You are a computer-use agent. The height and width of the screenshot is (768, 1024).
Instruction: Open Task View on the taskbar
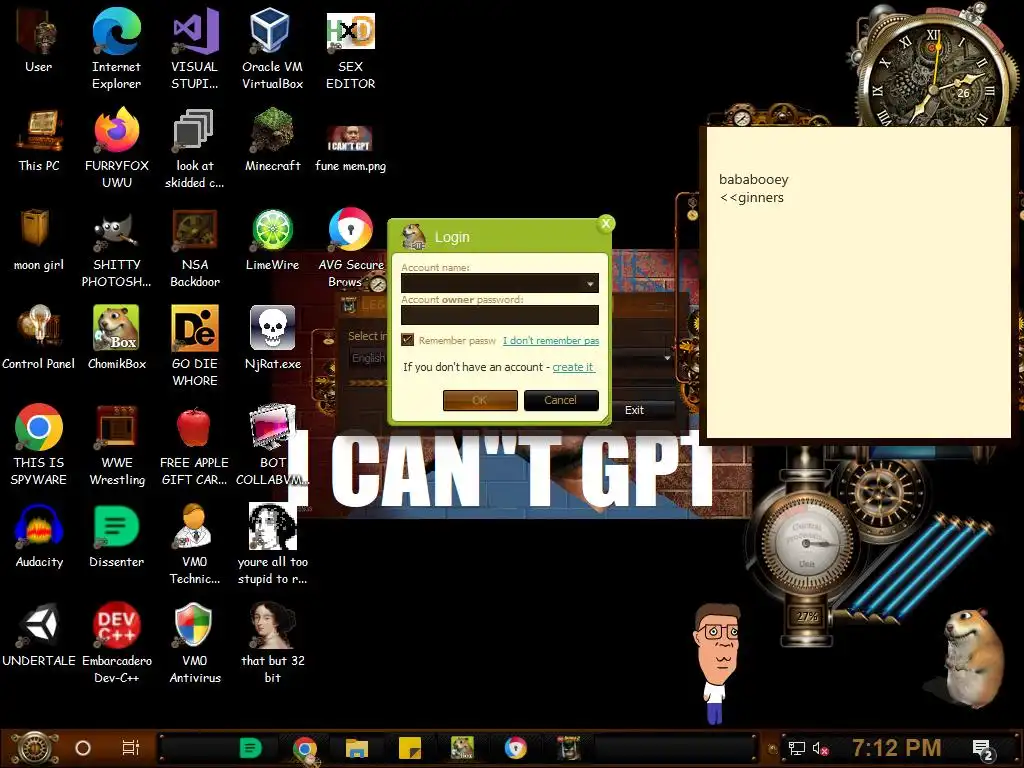(x=131, y=748)
